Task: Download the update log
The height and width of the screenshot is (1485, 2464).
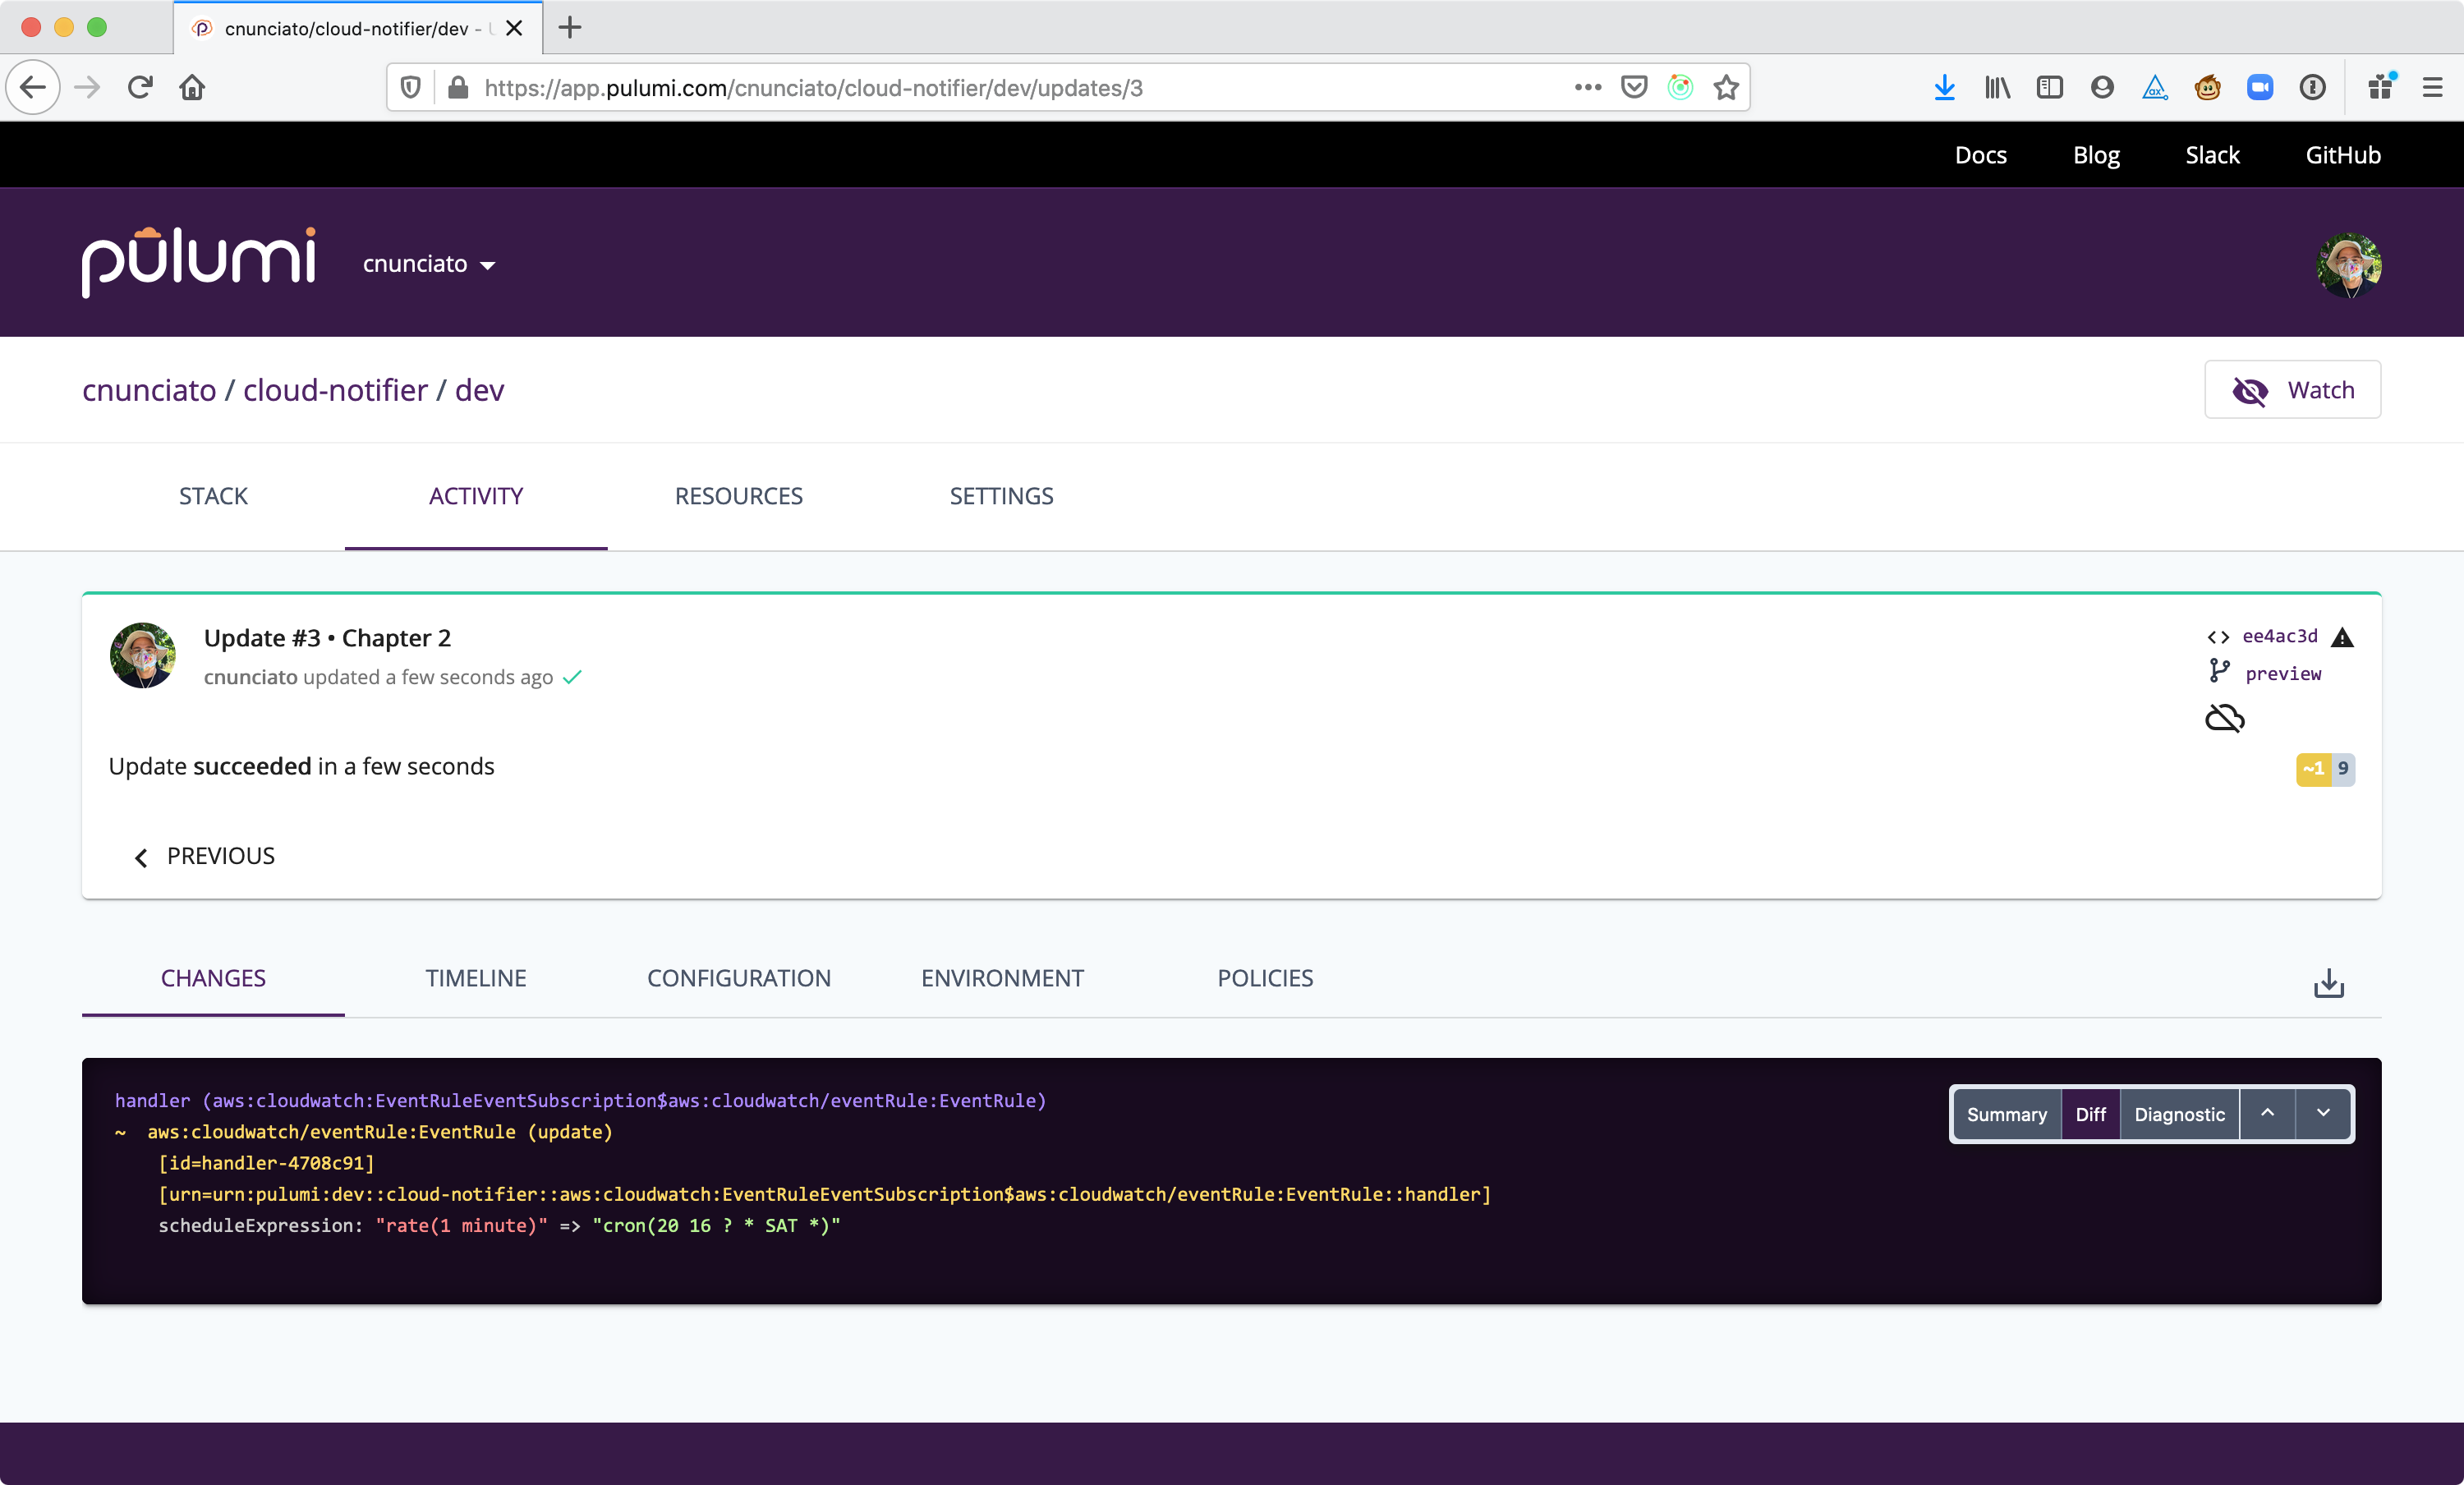Action: pos(2329,983)
